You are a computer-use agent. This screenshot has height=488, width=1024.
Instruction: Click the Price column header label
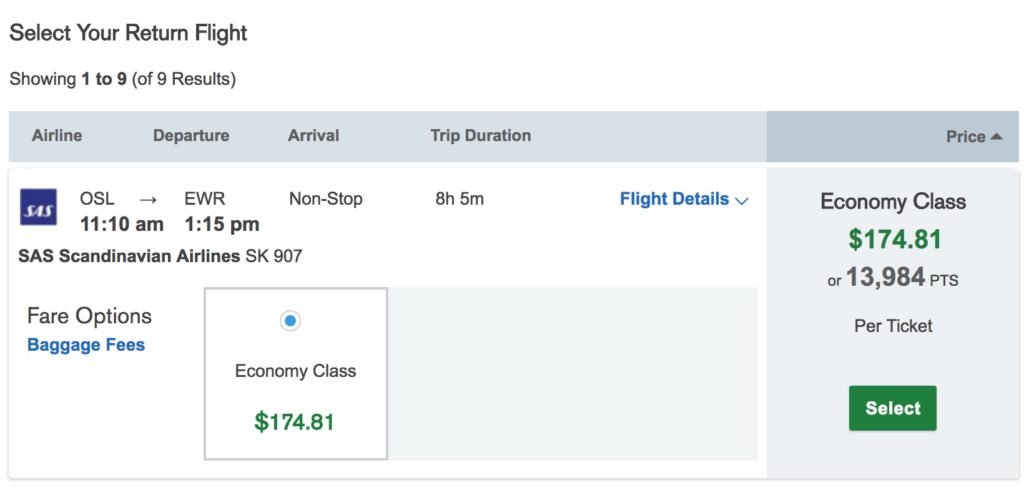click(x=965, y=137)
